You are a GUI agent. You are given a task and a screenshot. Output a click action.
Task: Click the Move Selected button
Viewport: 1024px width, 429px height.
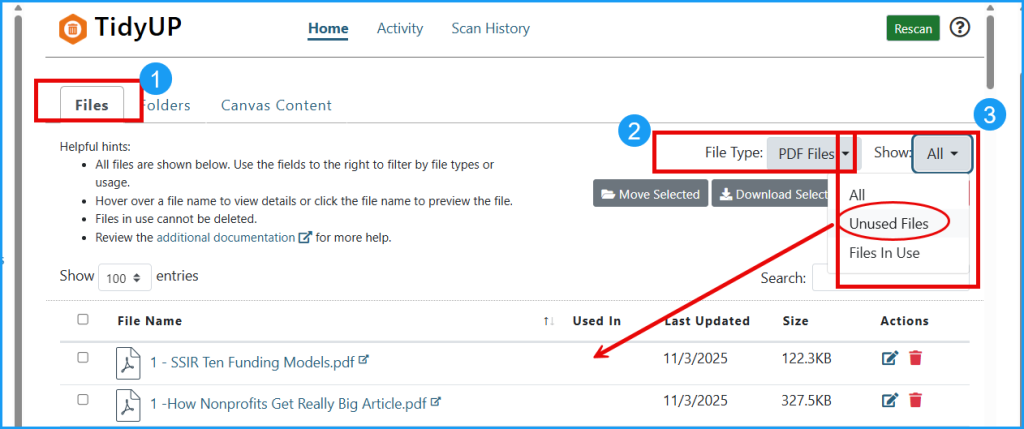tap(651, 194)
